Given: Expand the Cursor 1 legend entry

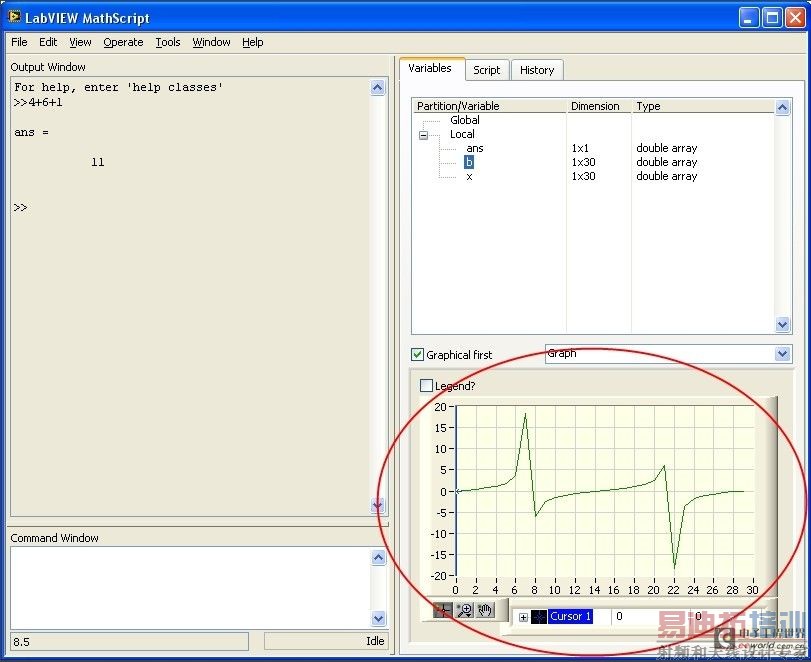Looking at the screenshot, I should (x=523, y=617).
